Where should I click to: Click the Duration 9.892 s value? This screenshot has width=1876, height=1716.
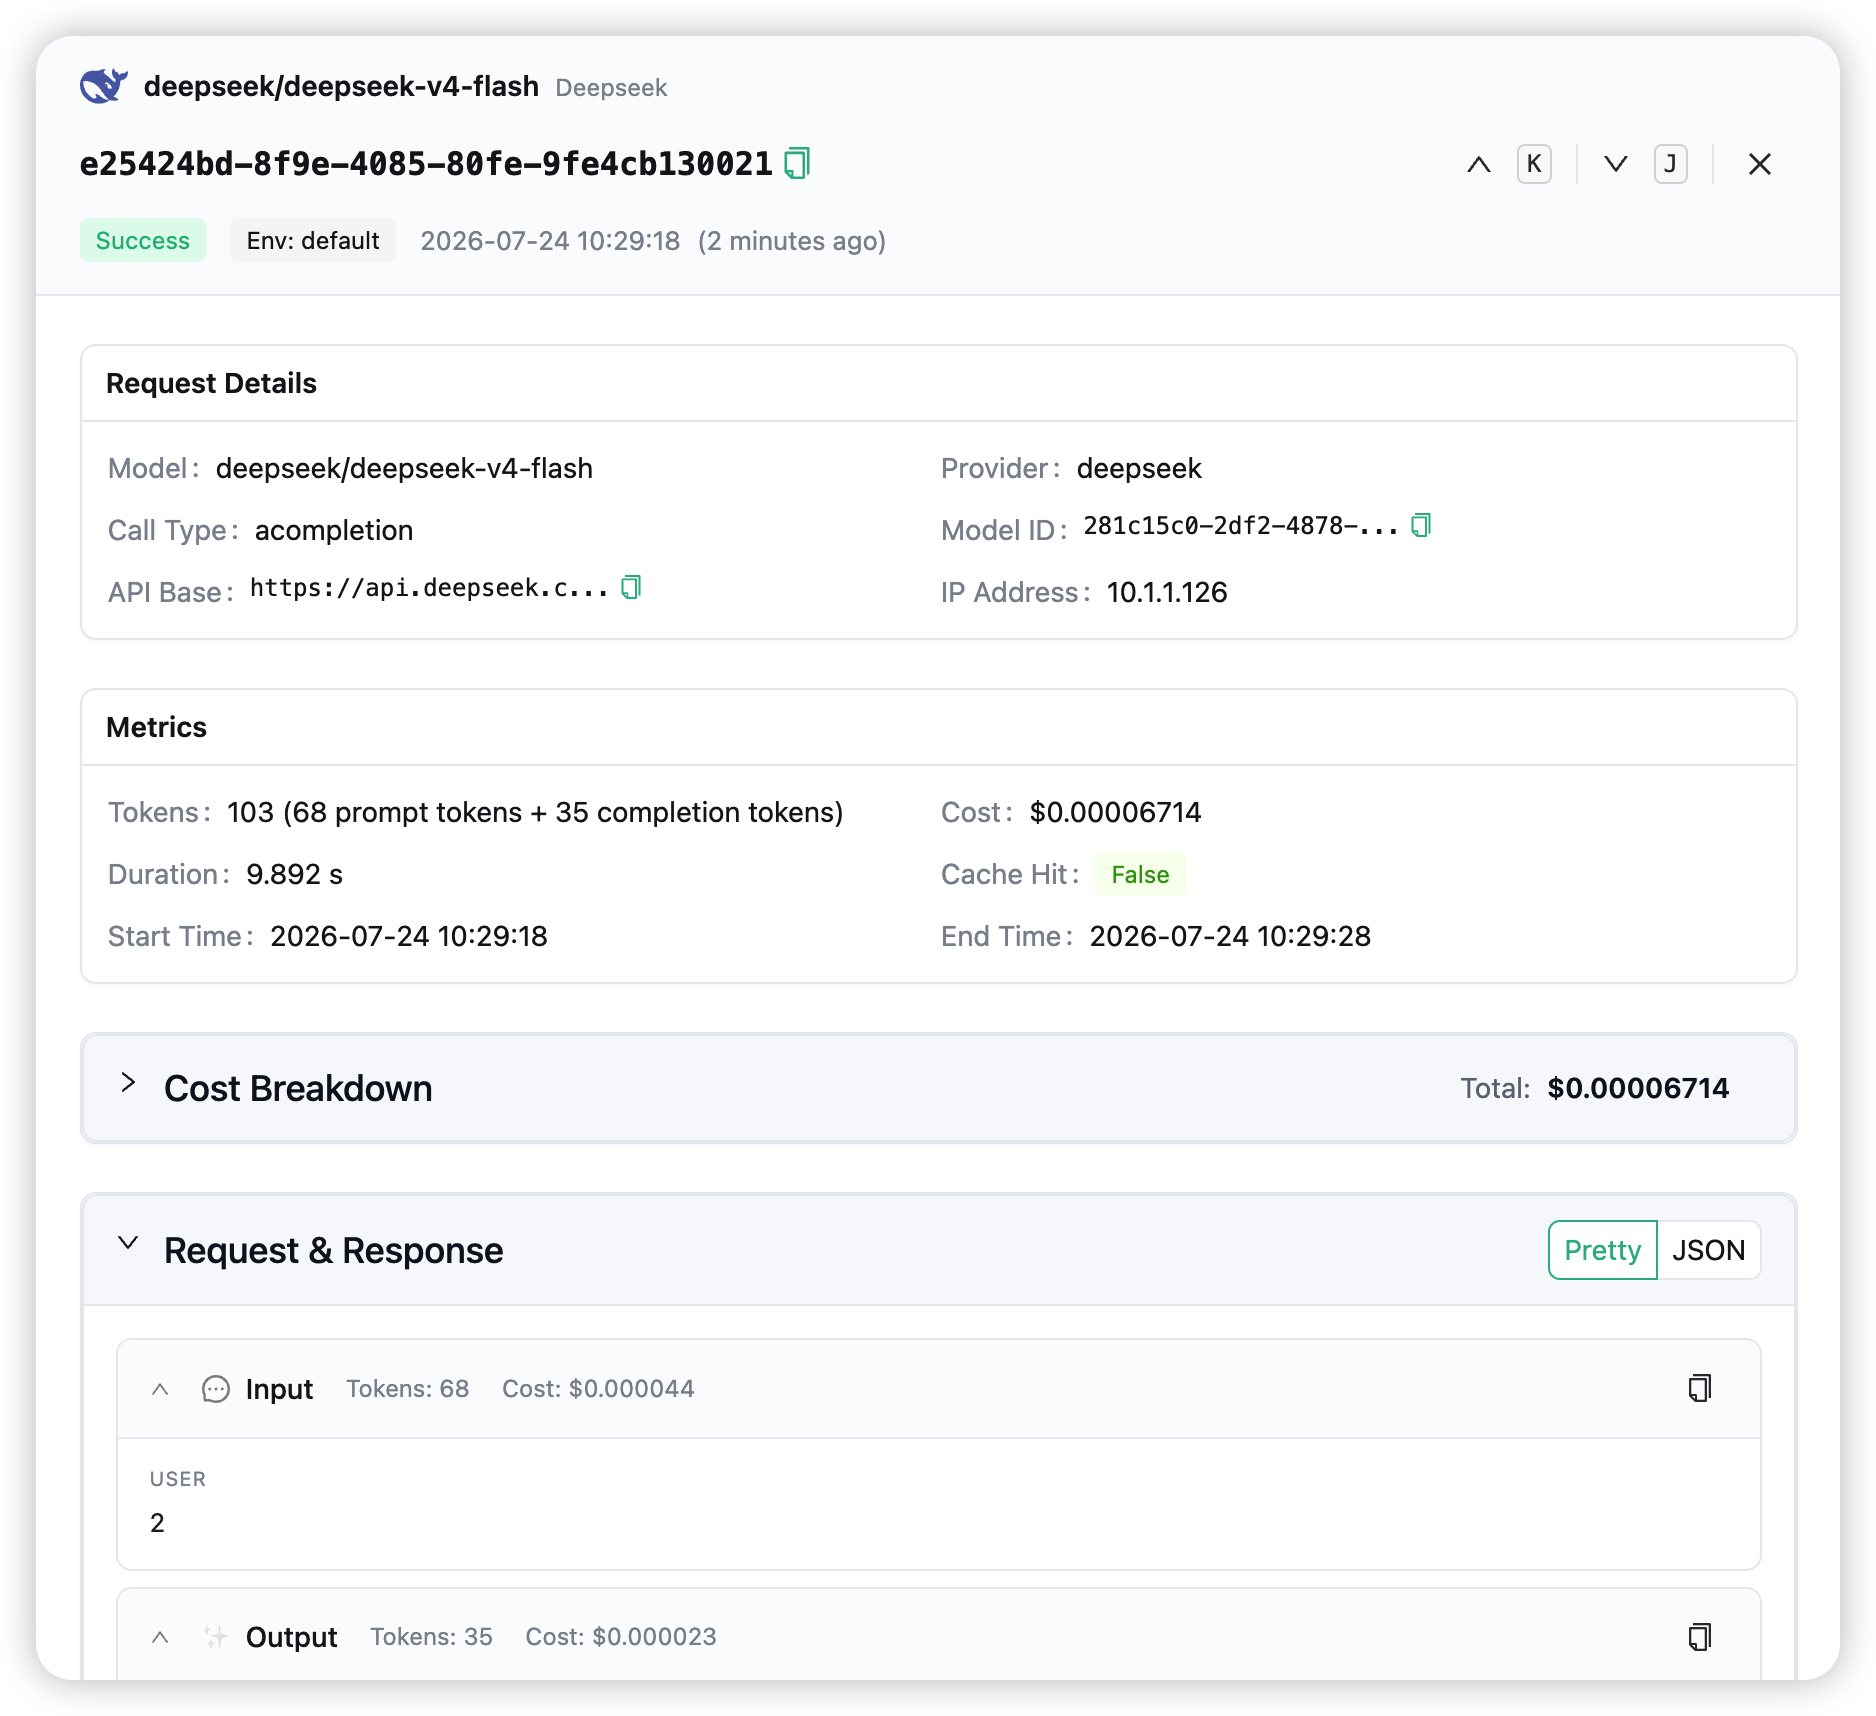294,874
